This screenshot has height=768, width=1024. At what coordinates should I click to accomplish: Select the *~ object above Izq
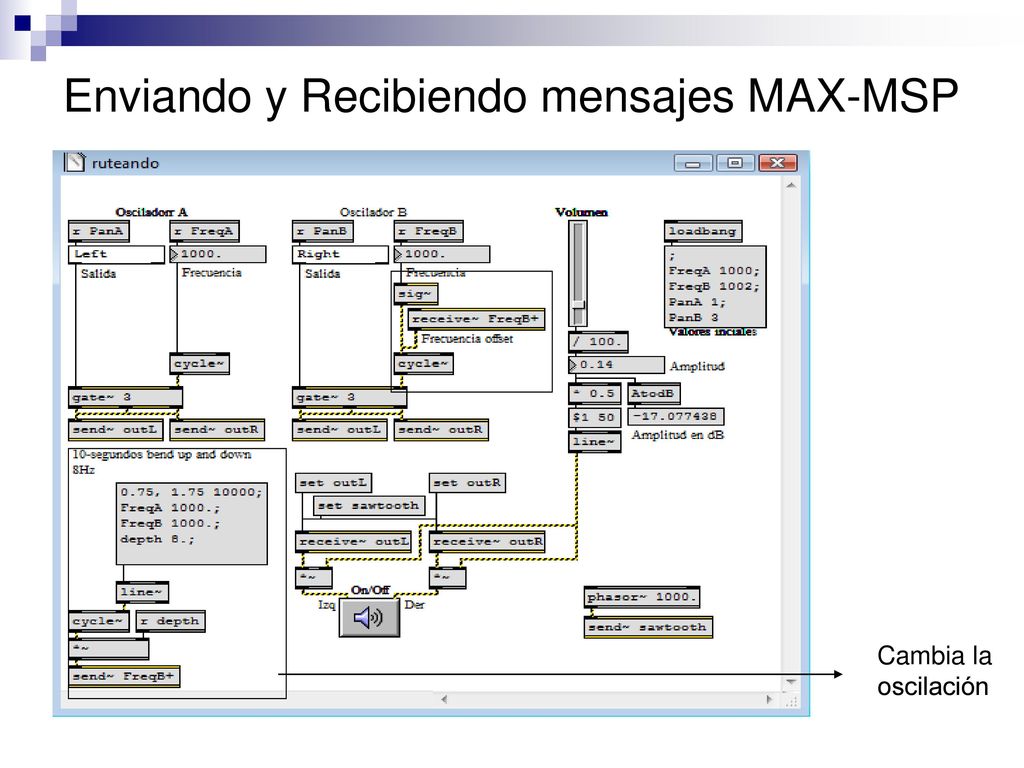click(x=314, y=578)
